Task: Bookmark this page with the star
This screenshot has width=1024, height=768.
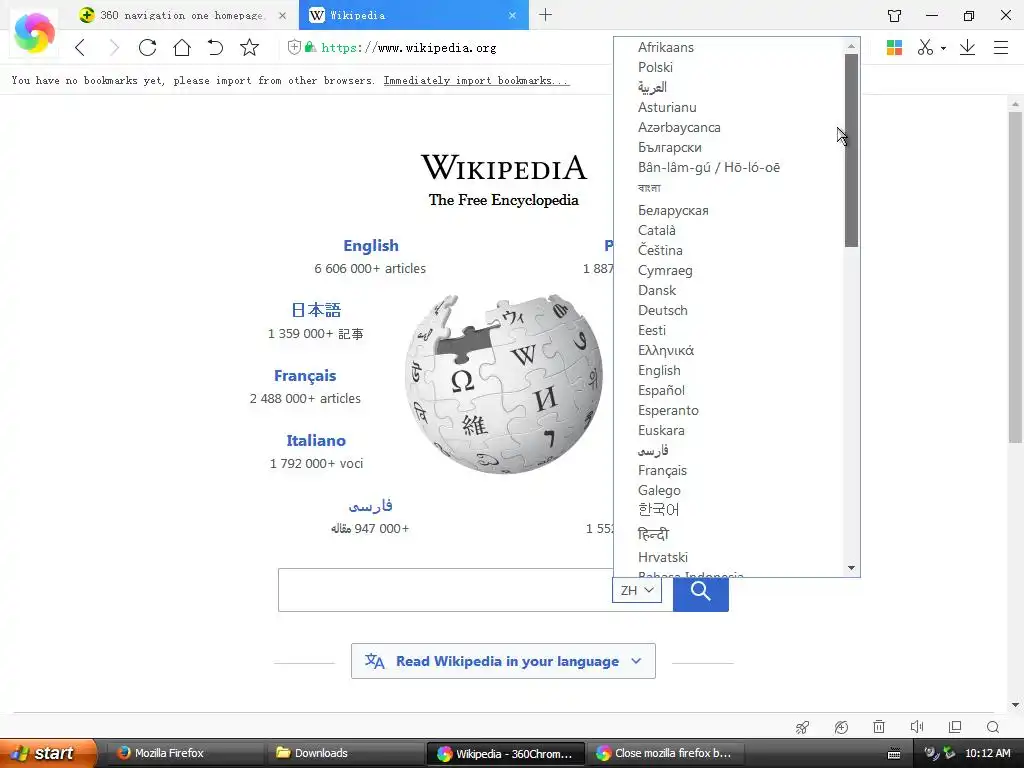Action: point(249,48)
